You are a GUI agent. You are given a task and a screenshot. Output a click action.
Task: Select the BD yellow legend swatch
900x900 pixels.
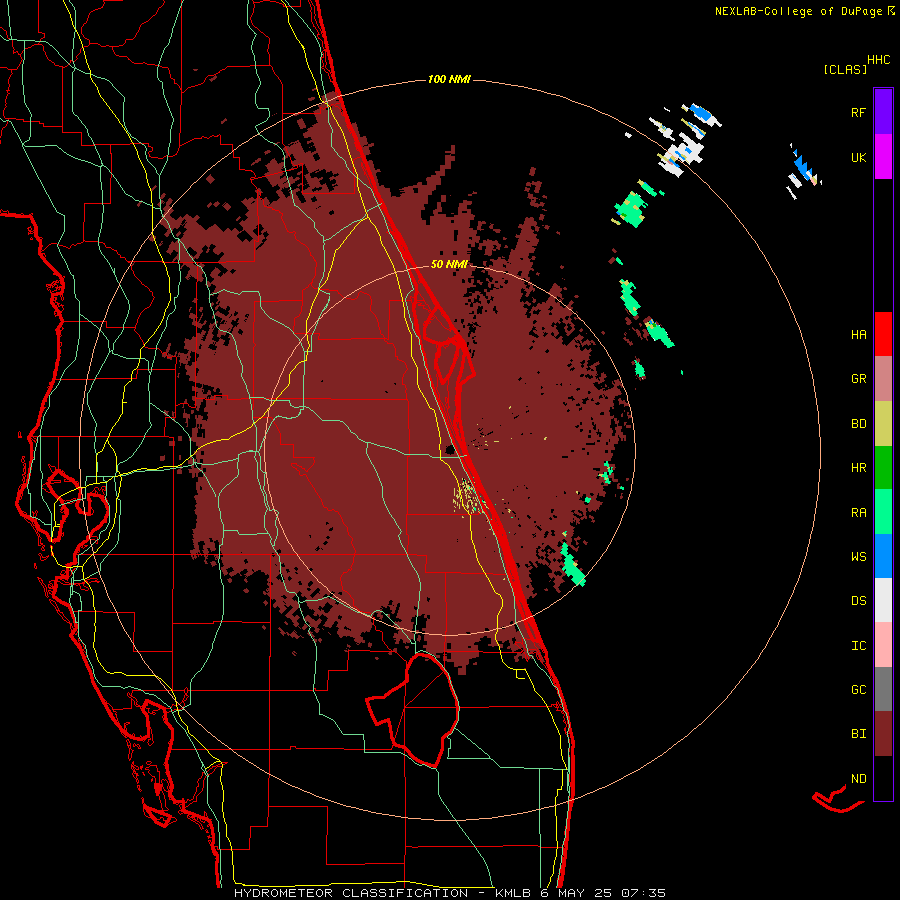pos(883,424)
